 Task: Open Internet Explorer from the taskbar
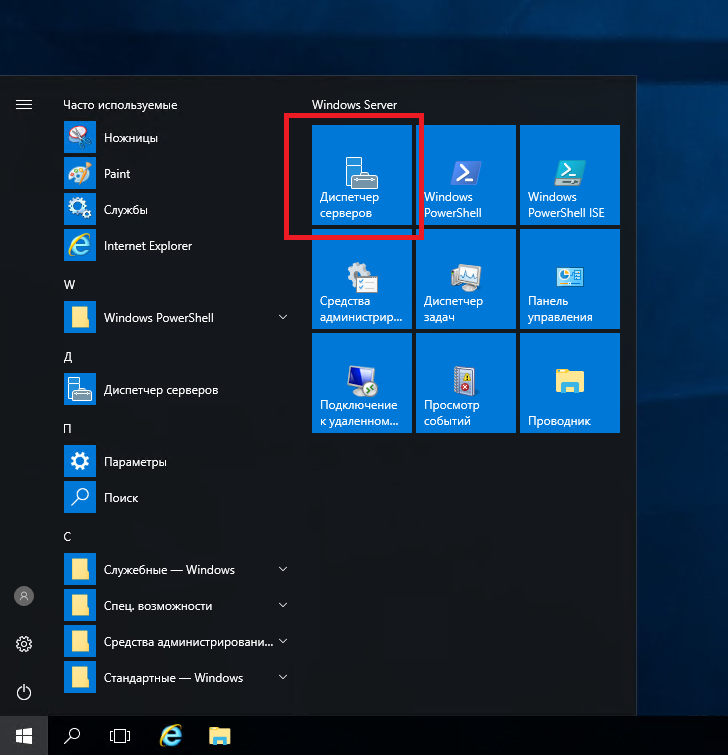point(171,736)
